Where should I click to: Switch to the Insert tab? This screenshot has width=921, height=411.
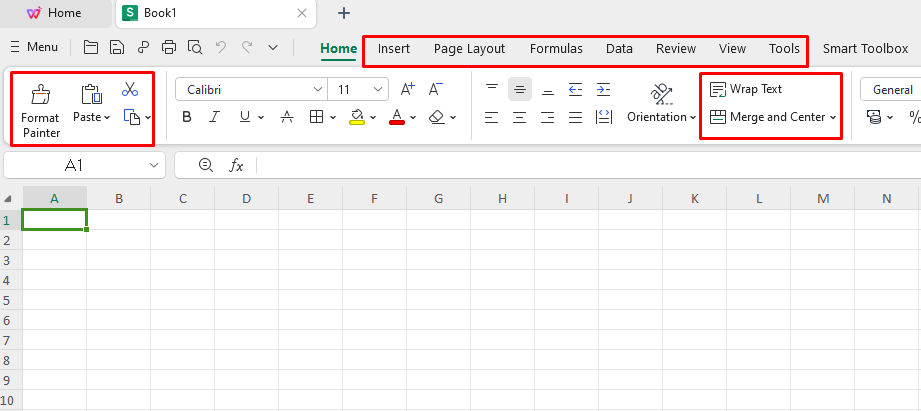pos(394,49)
